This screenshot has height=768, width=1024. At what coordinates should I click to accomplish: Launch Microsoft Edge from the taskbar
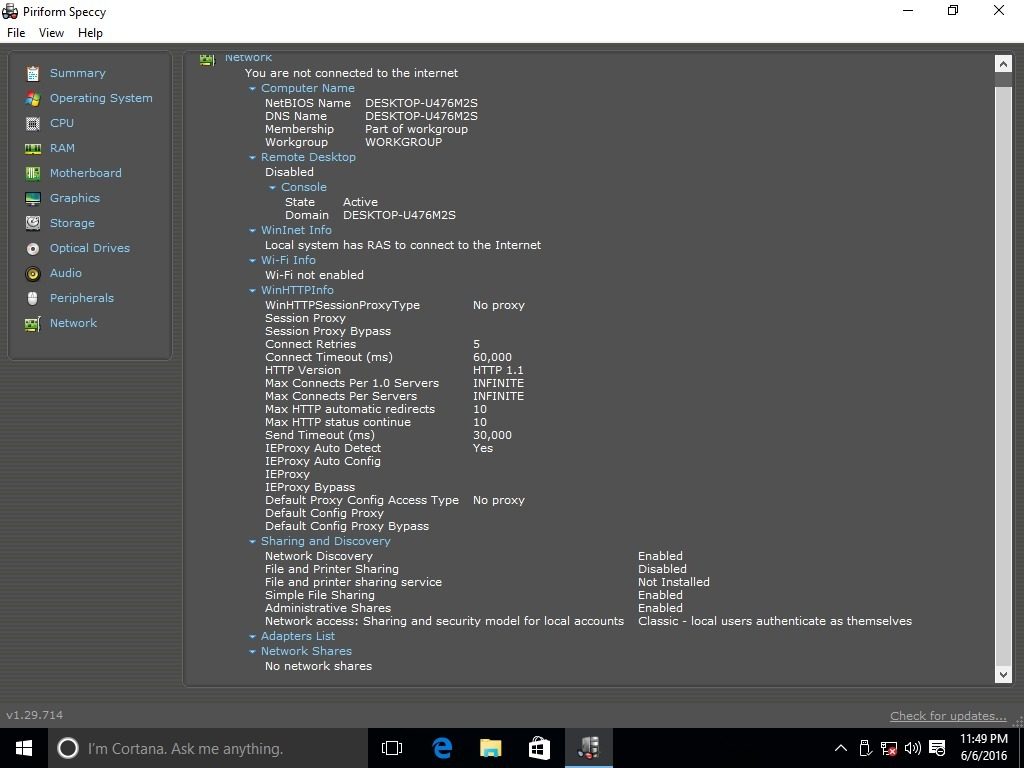[442, 748]
